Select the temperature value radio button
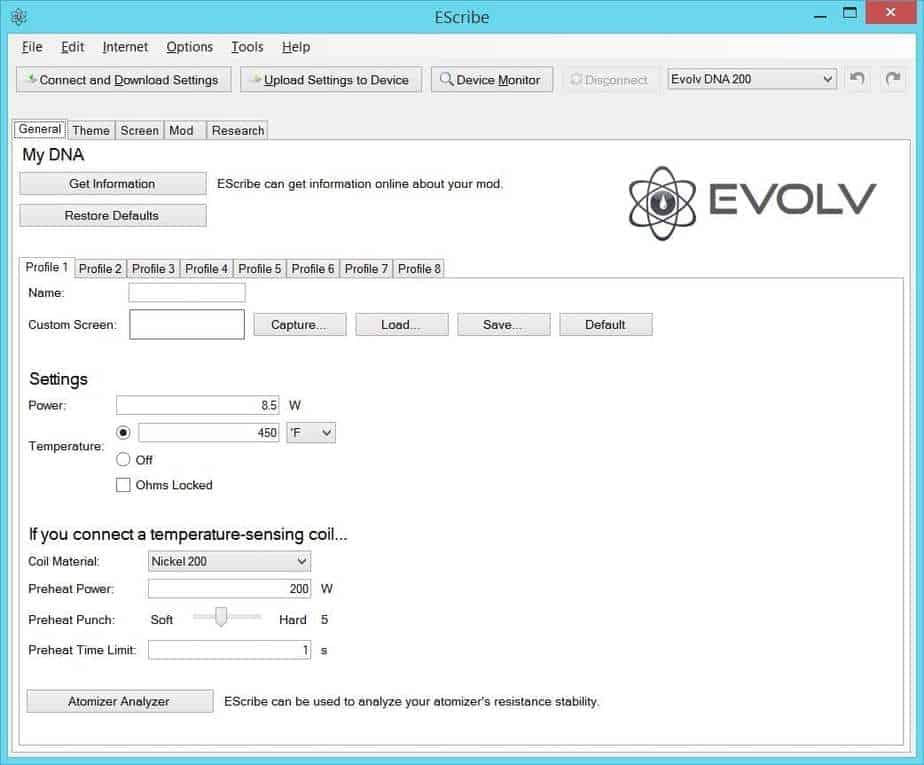This screenshot has width=924, height=765. (123, 433)
